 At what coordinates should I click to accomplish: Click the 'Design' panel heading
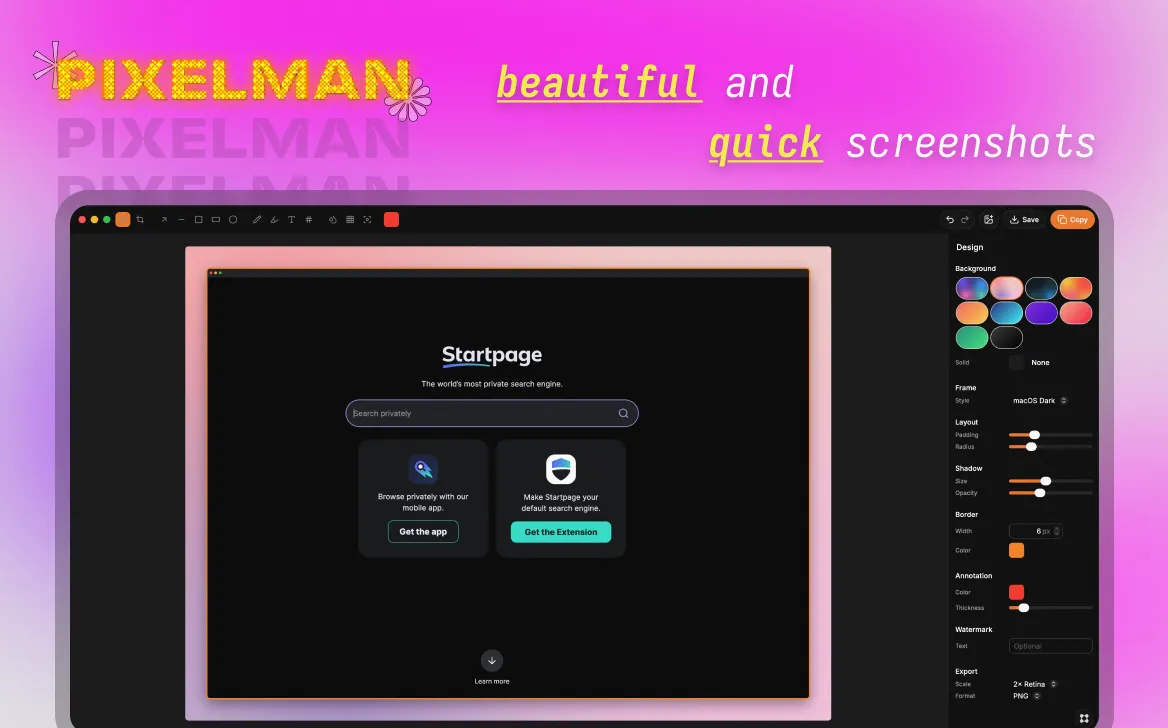click(970, 247)
